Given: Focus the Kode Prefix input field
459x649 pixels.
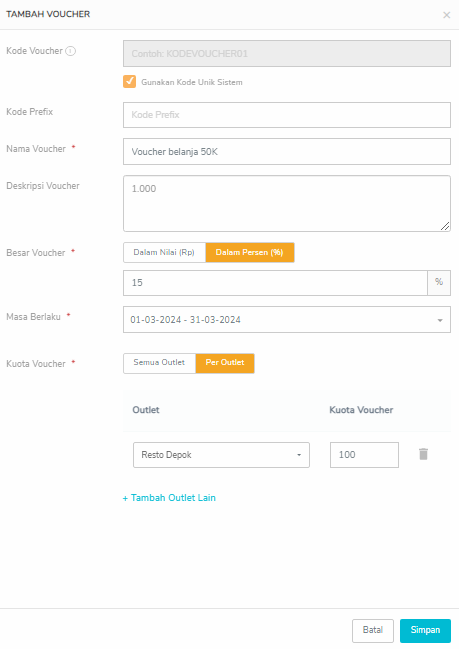Looking at the screenshot, I should point(287,115).
